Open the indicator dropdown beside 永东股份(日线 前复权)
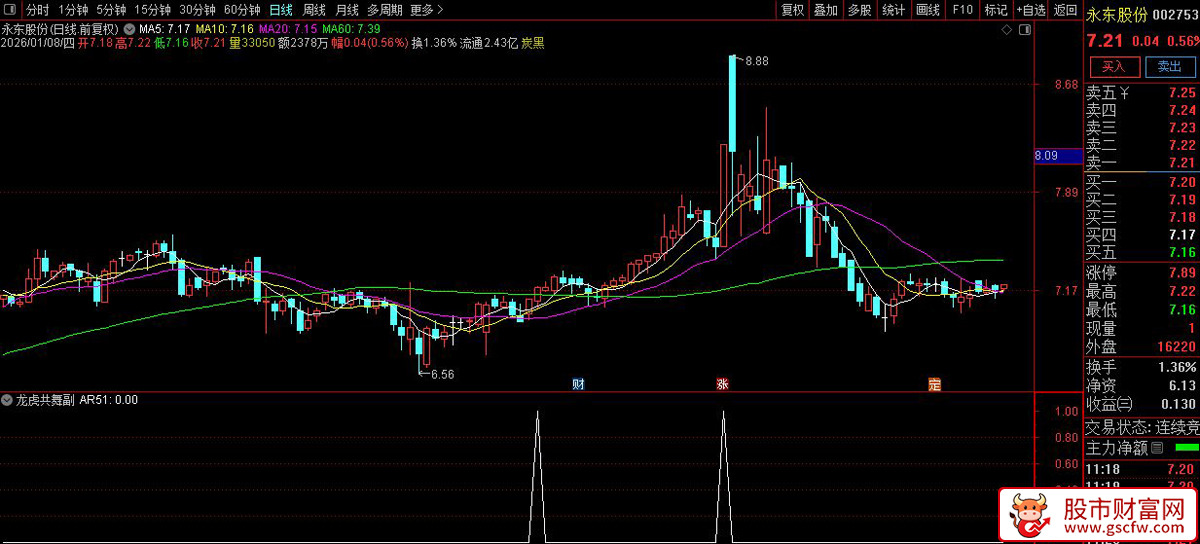Screen dimensions: 1200x544 pyautogui.click(x=128, y=29)
